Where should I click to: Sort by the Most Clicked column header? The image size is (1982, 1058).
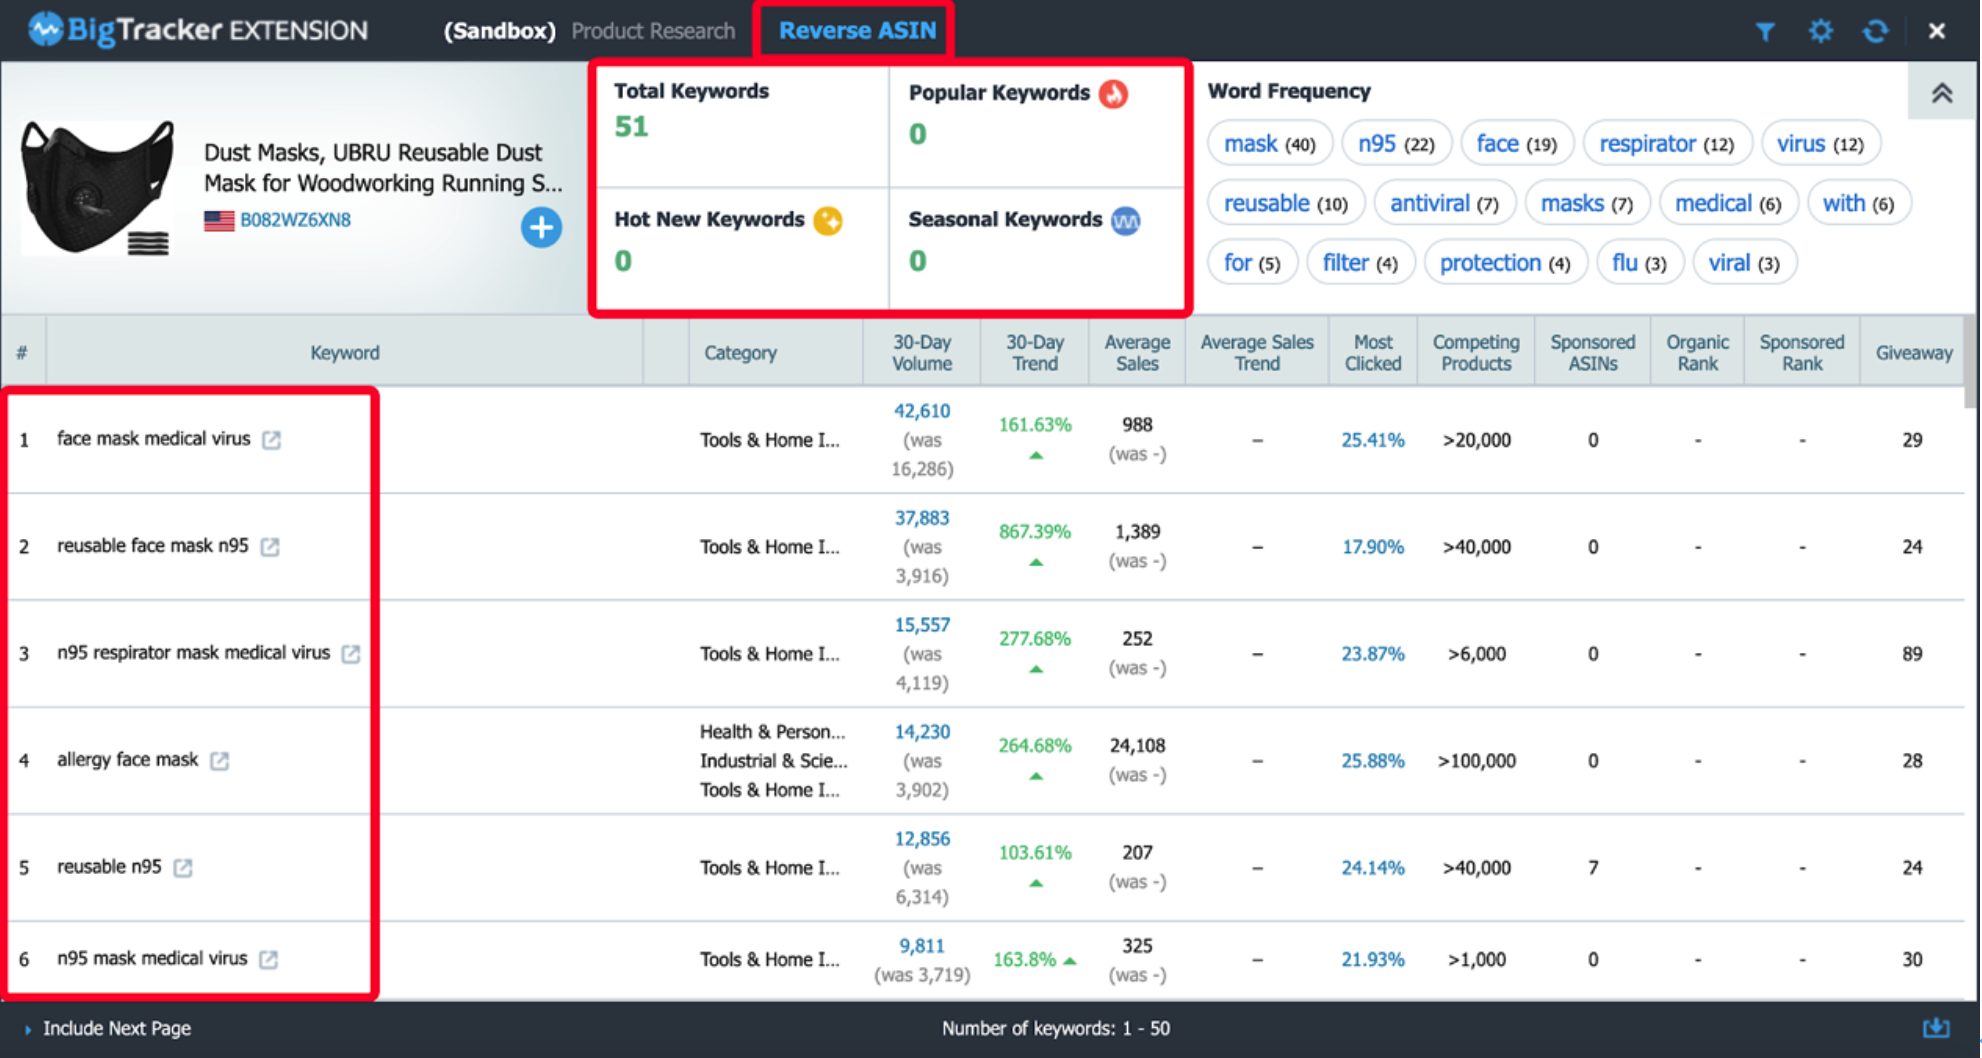1373,353
